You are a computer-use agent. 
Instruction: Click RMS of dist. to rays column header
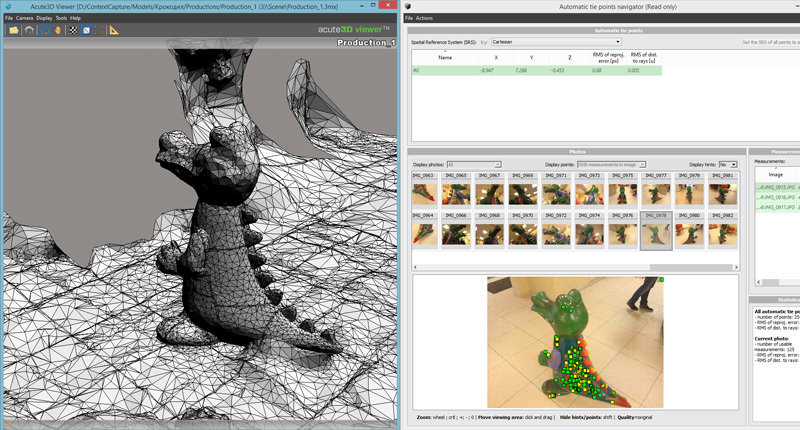[644, 58]
